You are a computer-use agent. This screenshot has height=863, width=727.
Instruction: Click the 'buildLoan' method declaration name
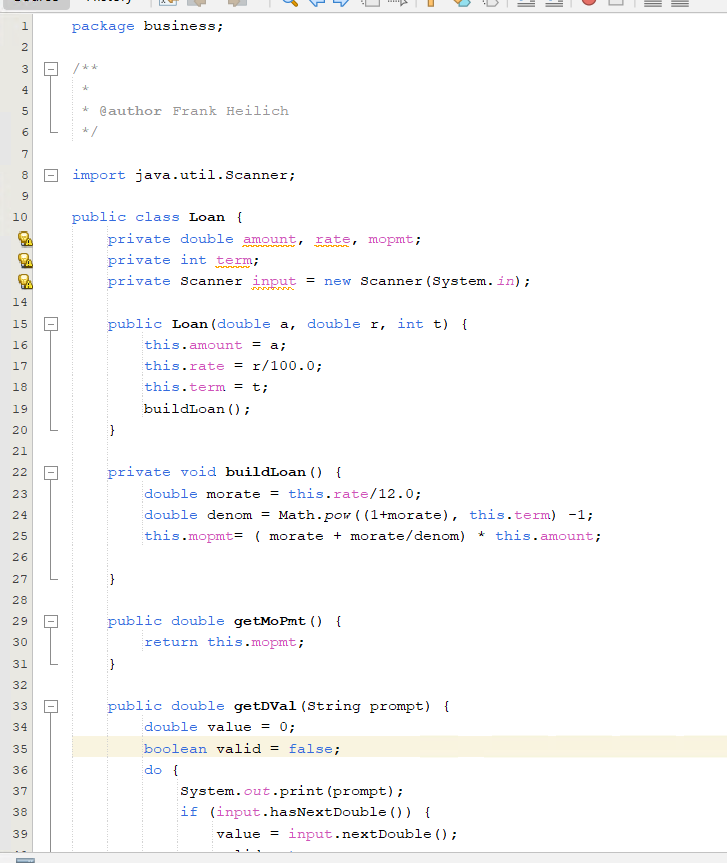tap(265, 472)
